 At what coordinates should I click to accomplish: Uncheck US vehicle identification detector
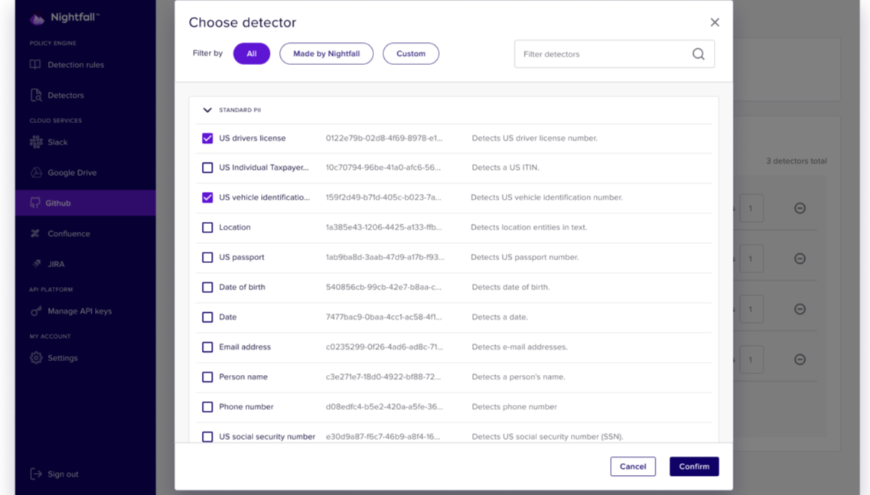tap(207, 198)
